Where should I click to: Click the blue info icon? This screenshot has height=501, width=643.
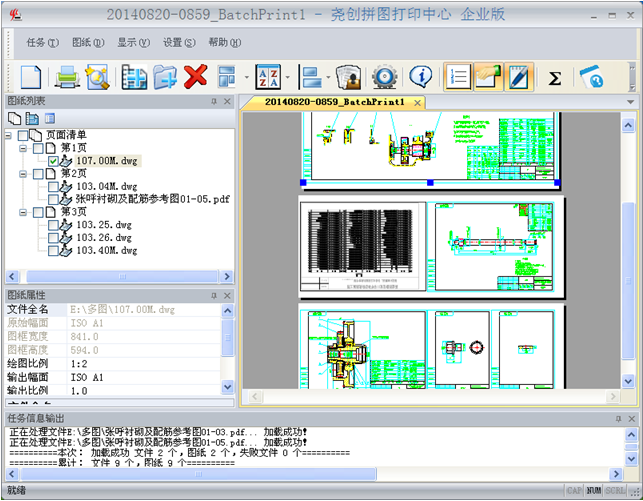coord(420,77)
